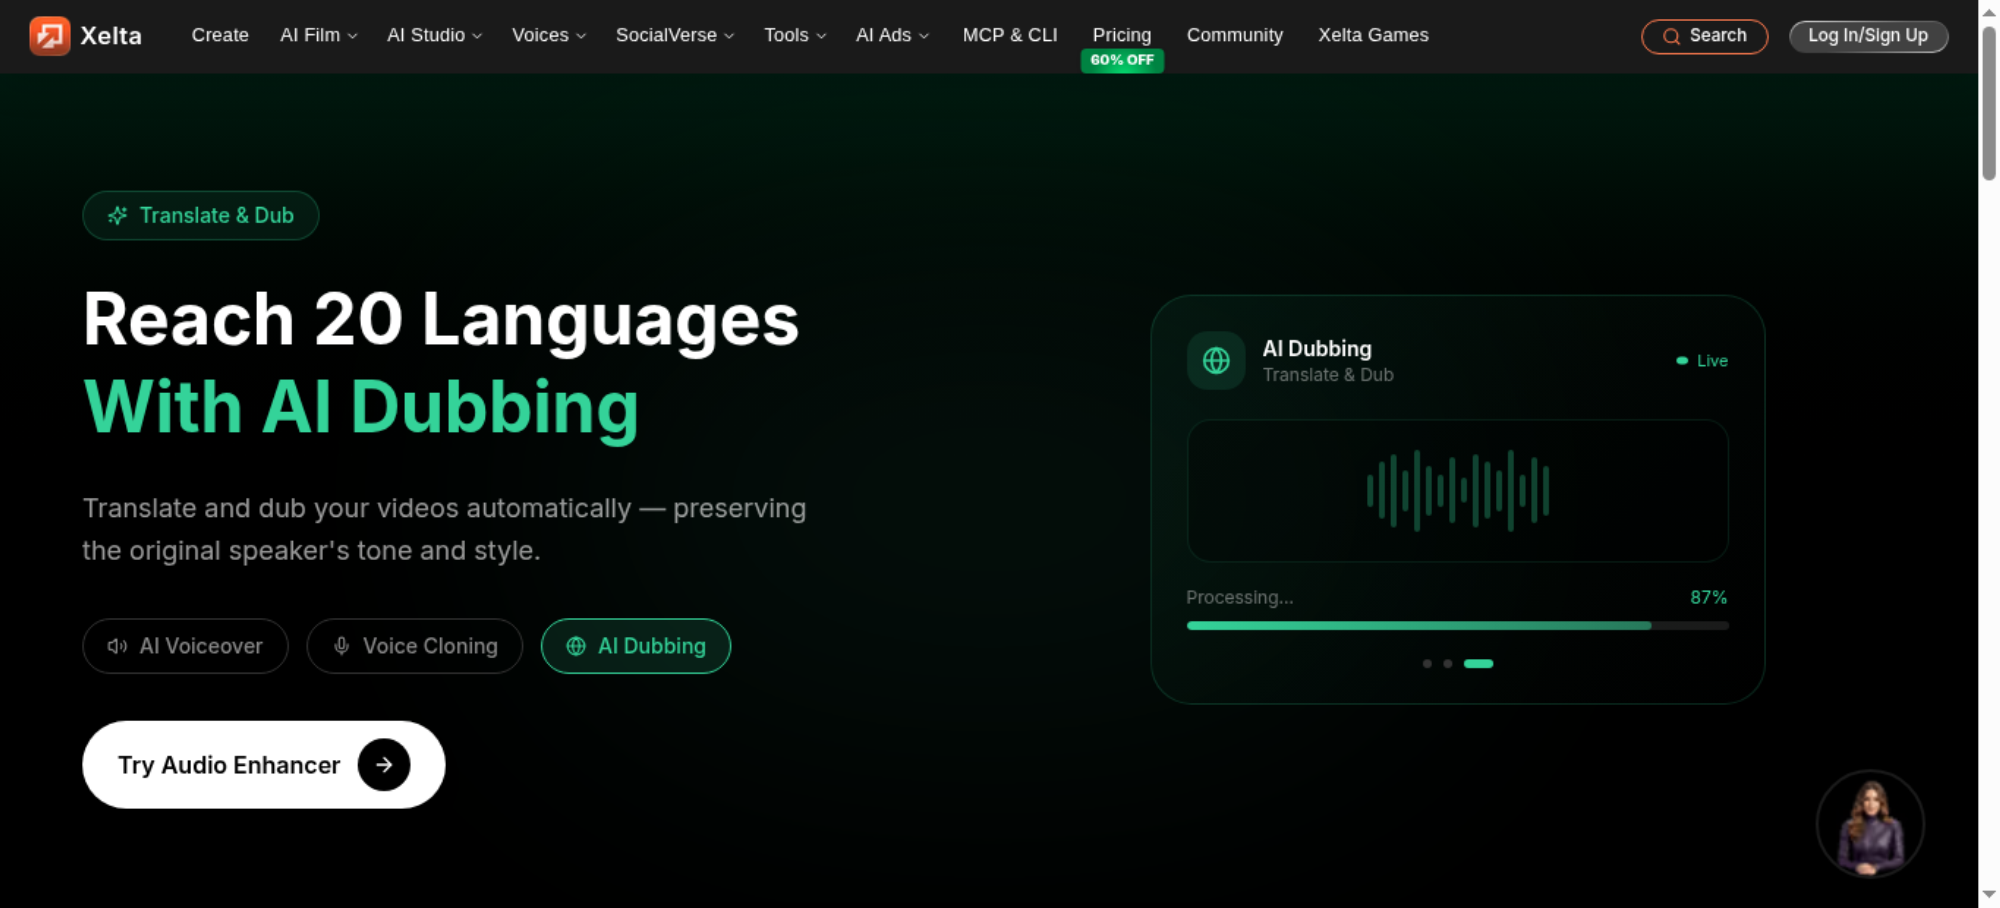2000x908 pixels.
Task: Select the AI Voiceover tab
Action: pyautogui.click(x=186, y=646)
